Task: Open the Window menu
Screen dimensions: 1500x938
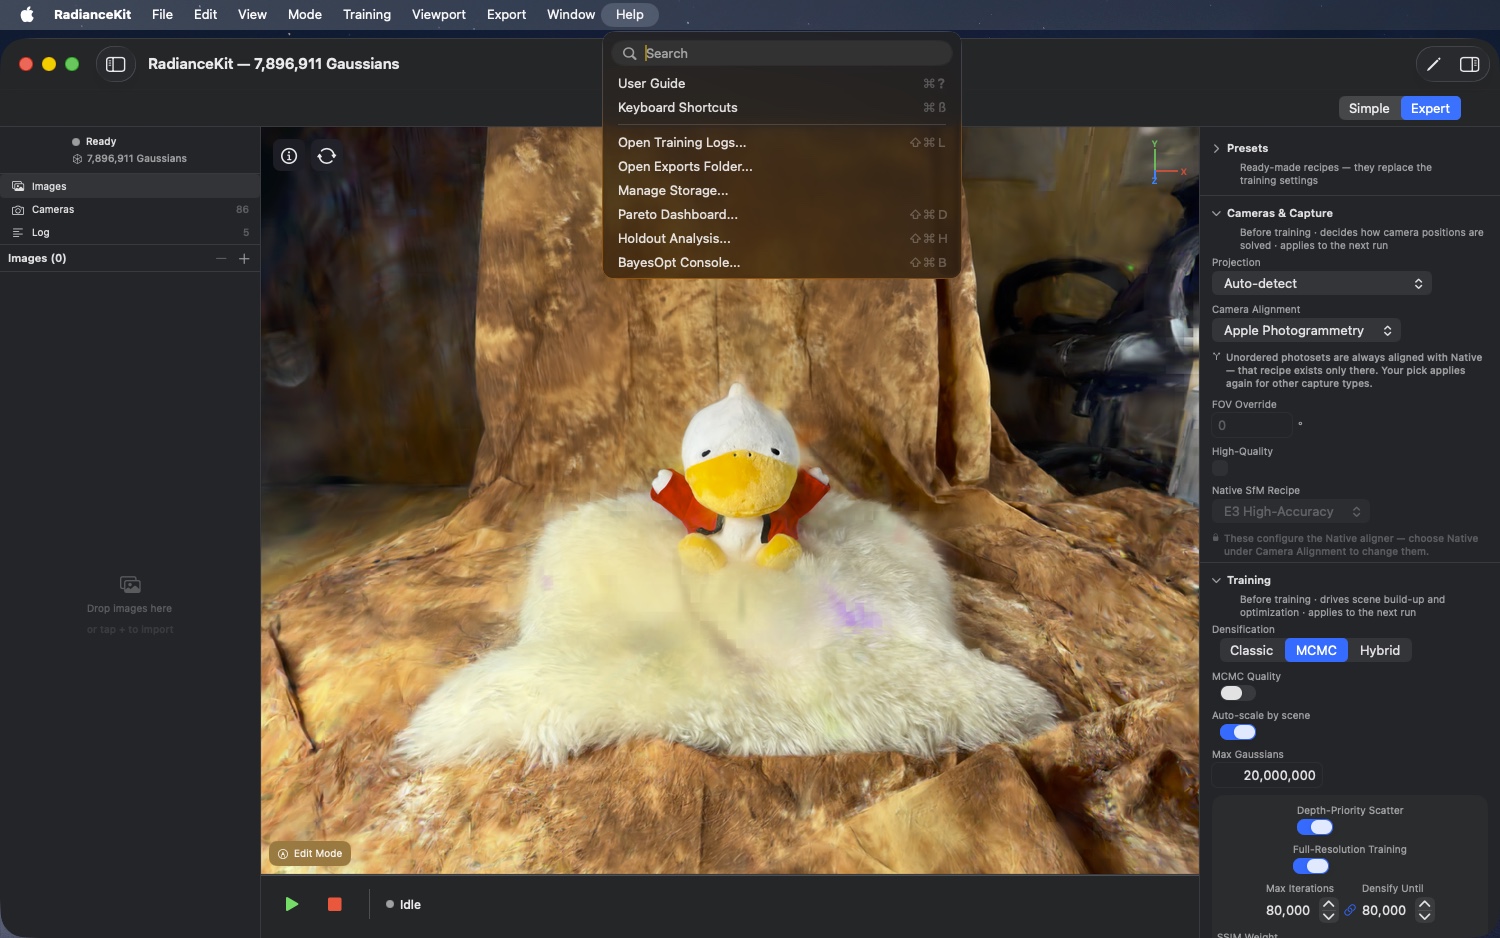Action: pos(571,14)
